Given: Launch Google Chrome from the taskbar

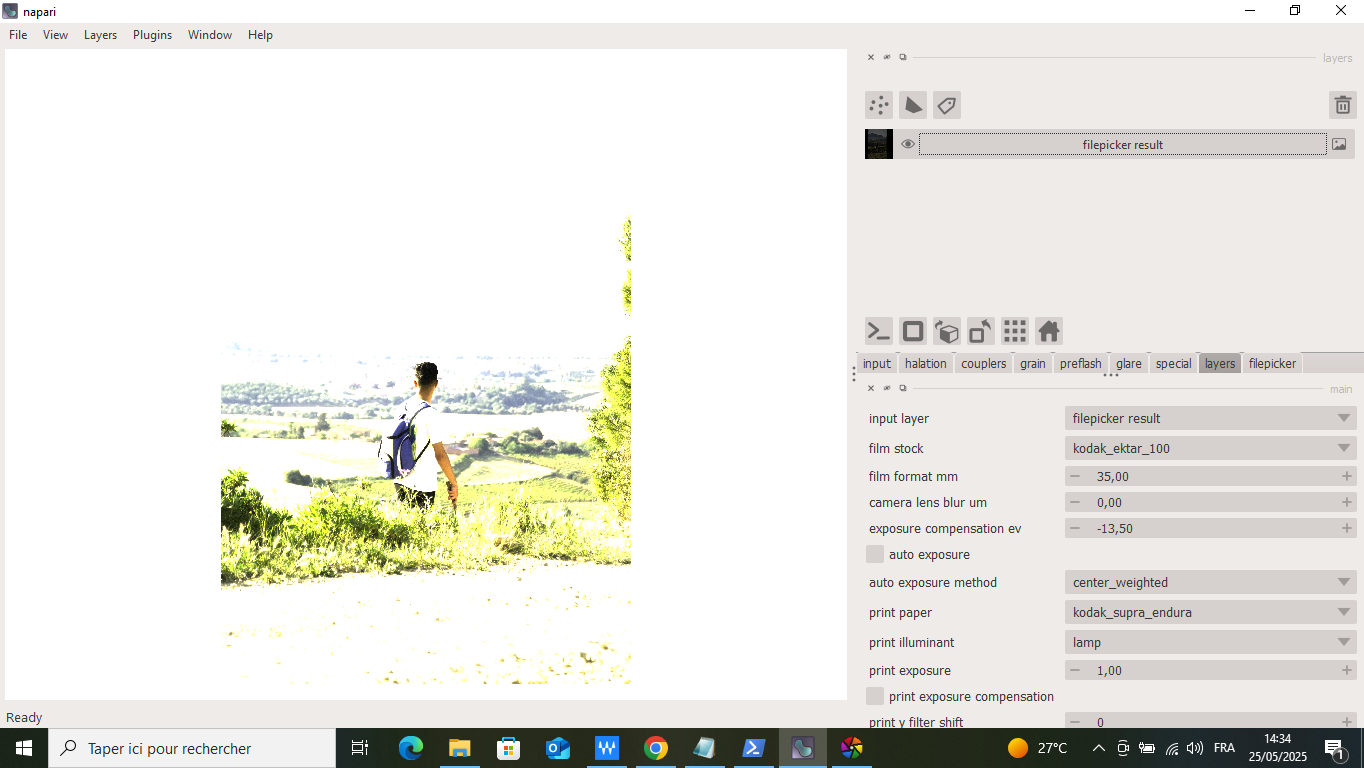Looking at the screenshot, I should point(656,748).
